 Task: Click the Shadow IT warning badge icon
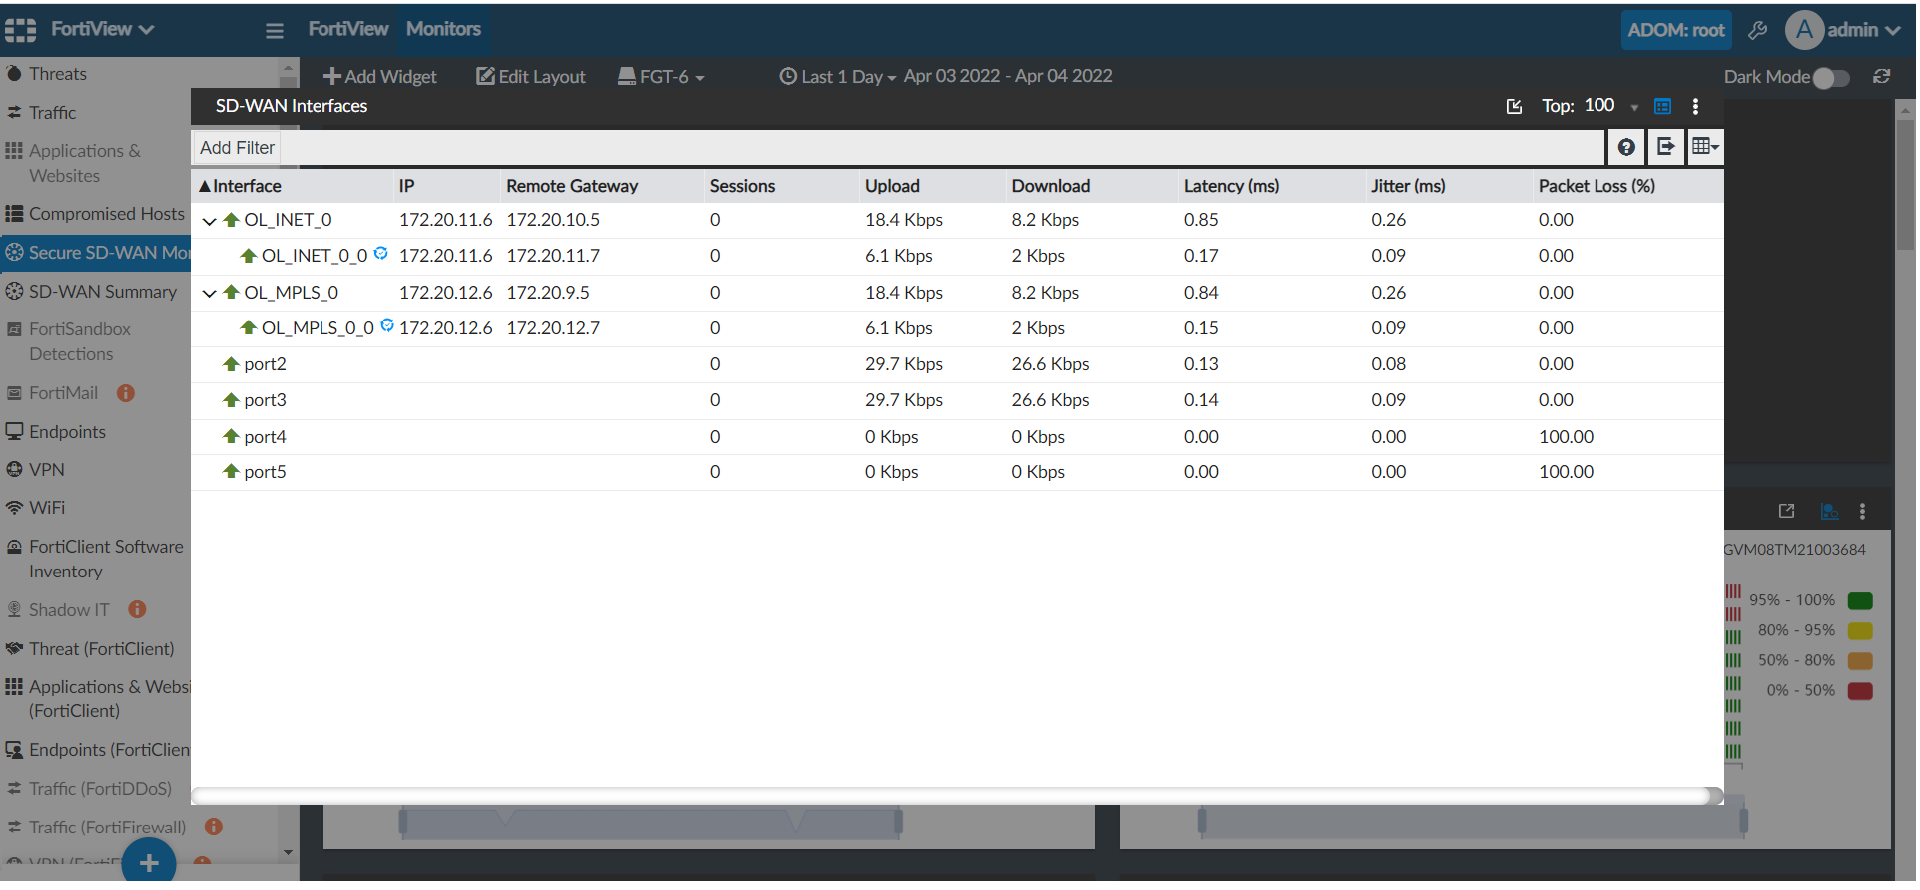point(138,609)
